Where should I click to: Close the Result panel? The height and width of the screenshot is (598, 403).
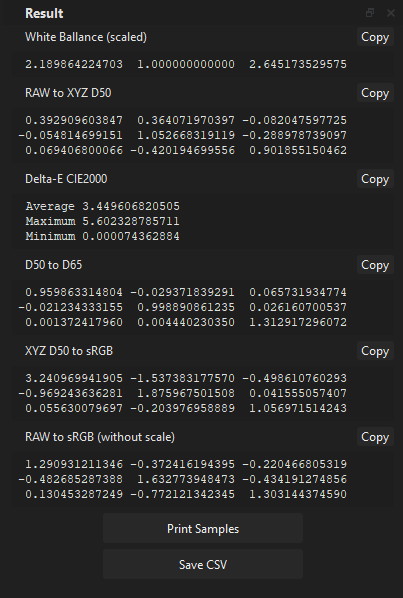tap(391, 13)
